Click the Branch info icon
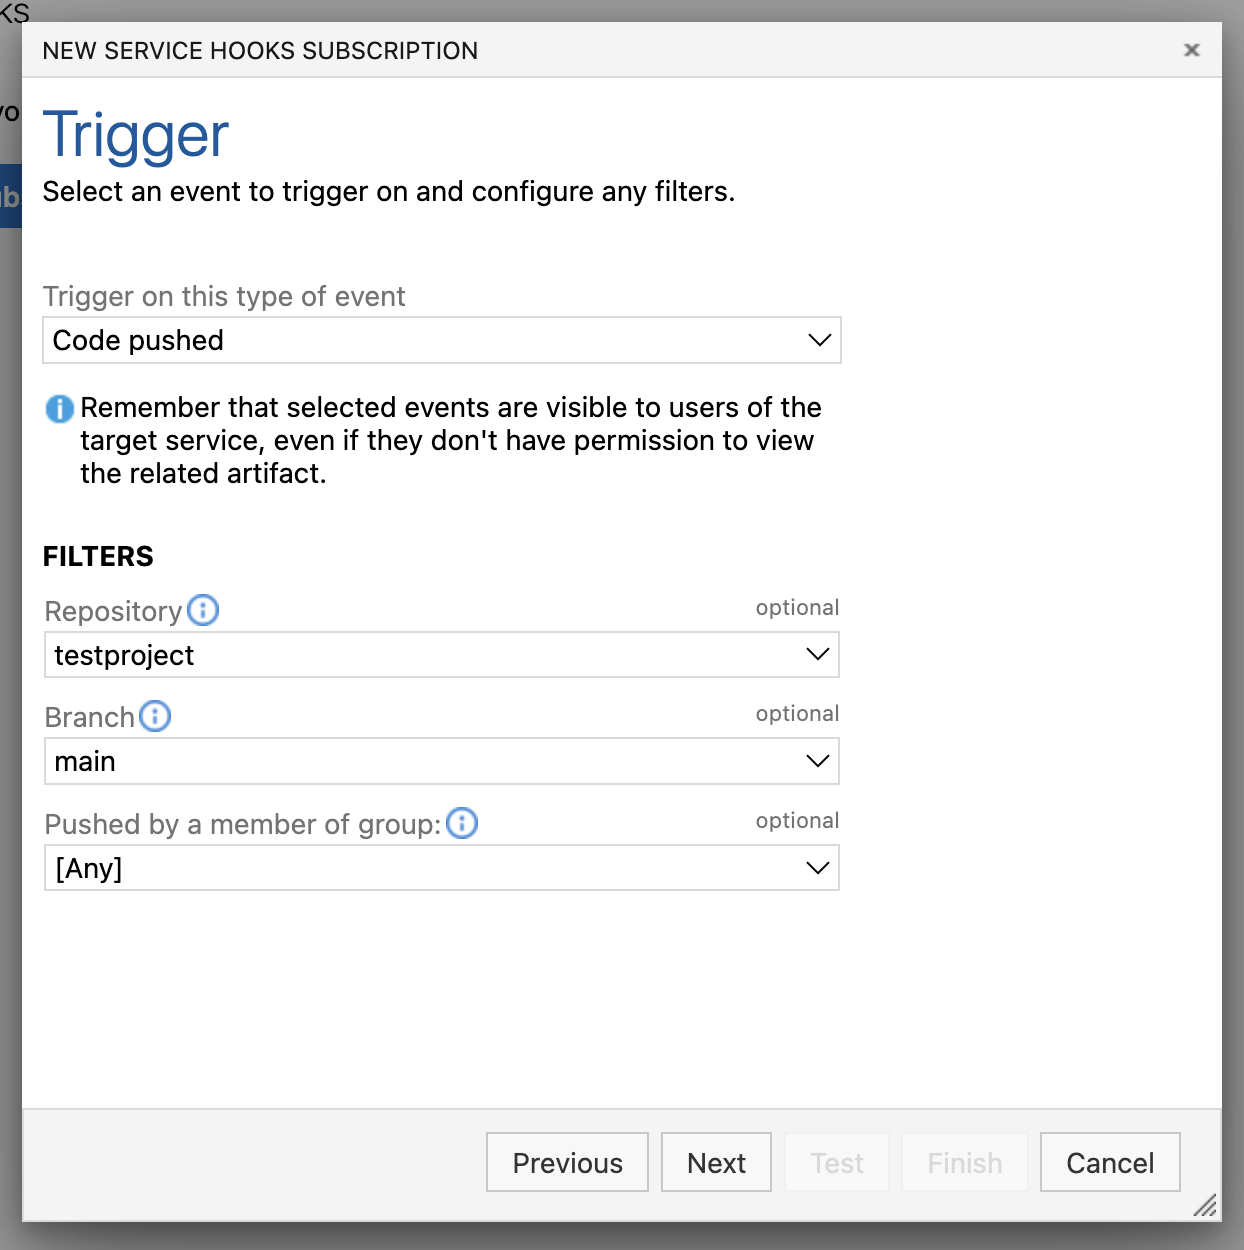The width and height of the screenshot is (1244, 1250). coord(155,716)
